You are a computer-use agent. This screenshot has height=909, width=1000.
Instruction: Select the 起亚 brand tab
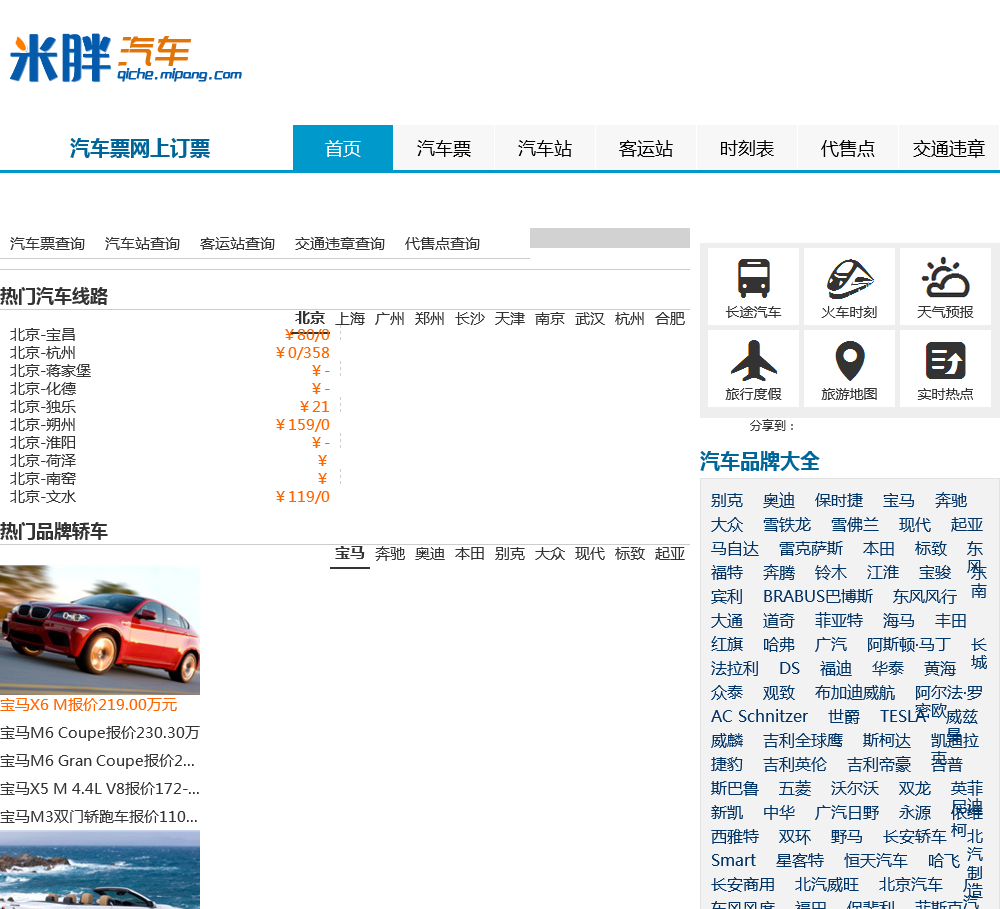click(x=670, y=554)
